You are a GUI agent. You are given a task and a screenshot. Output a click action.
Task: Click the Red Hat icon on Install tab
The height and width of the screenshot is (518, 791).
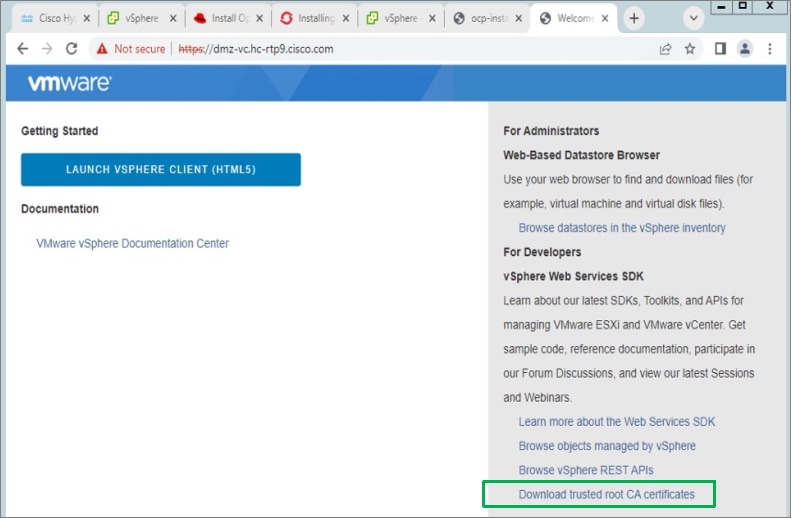click(x=200, y=19)
